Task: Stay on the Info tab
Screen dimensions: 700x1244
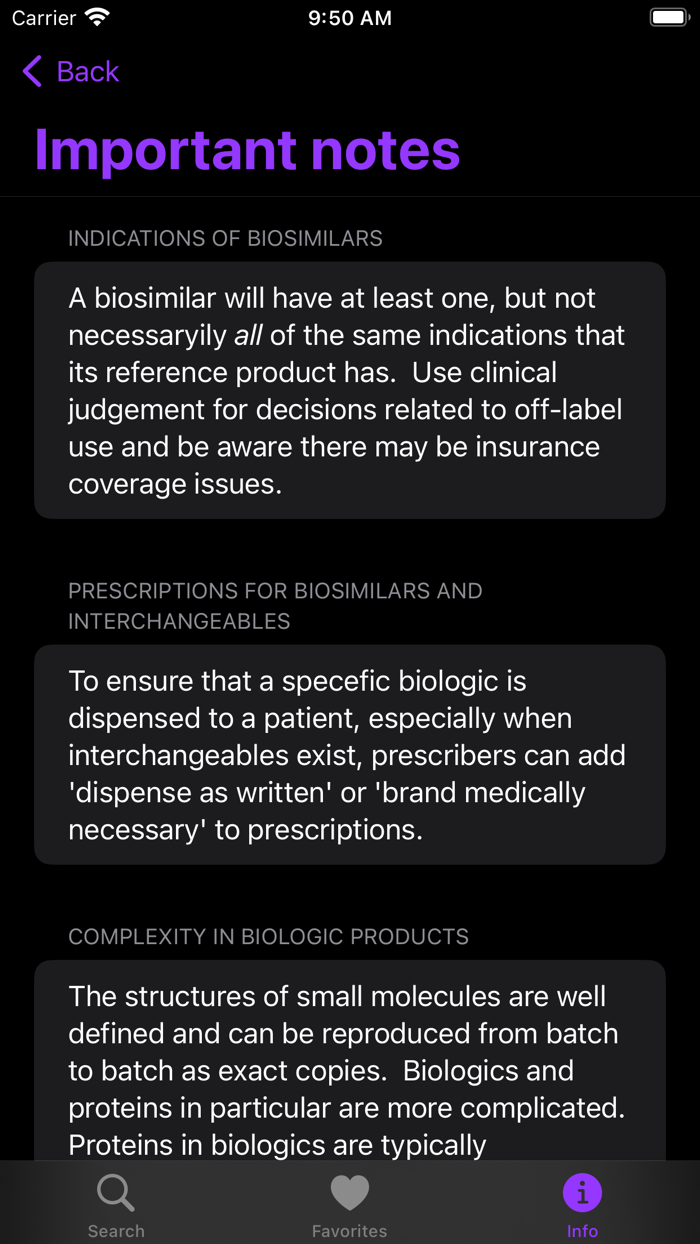Action: pyautogui.click(x=583, y=1203)
